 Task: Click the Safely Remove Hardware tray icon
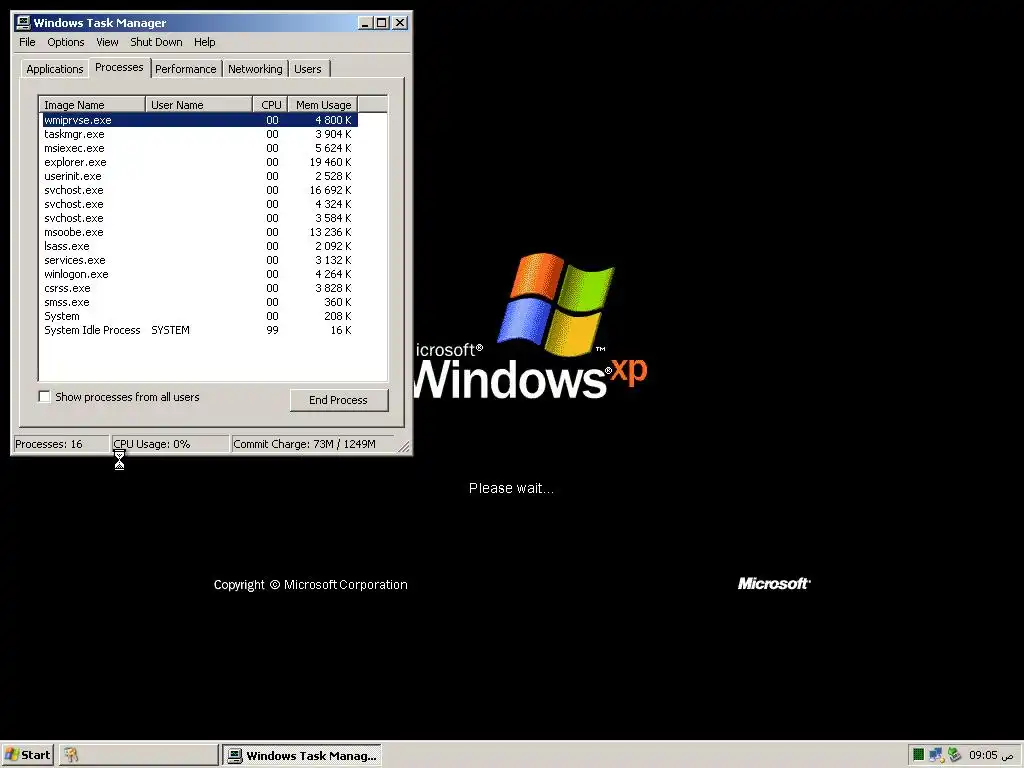coord(954,755)
